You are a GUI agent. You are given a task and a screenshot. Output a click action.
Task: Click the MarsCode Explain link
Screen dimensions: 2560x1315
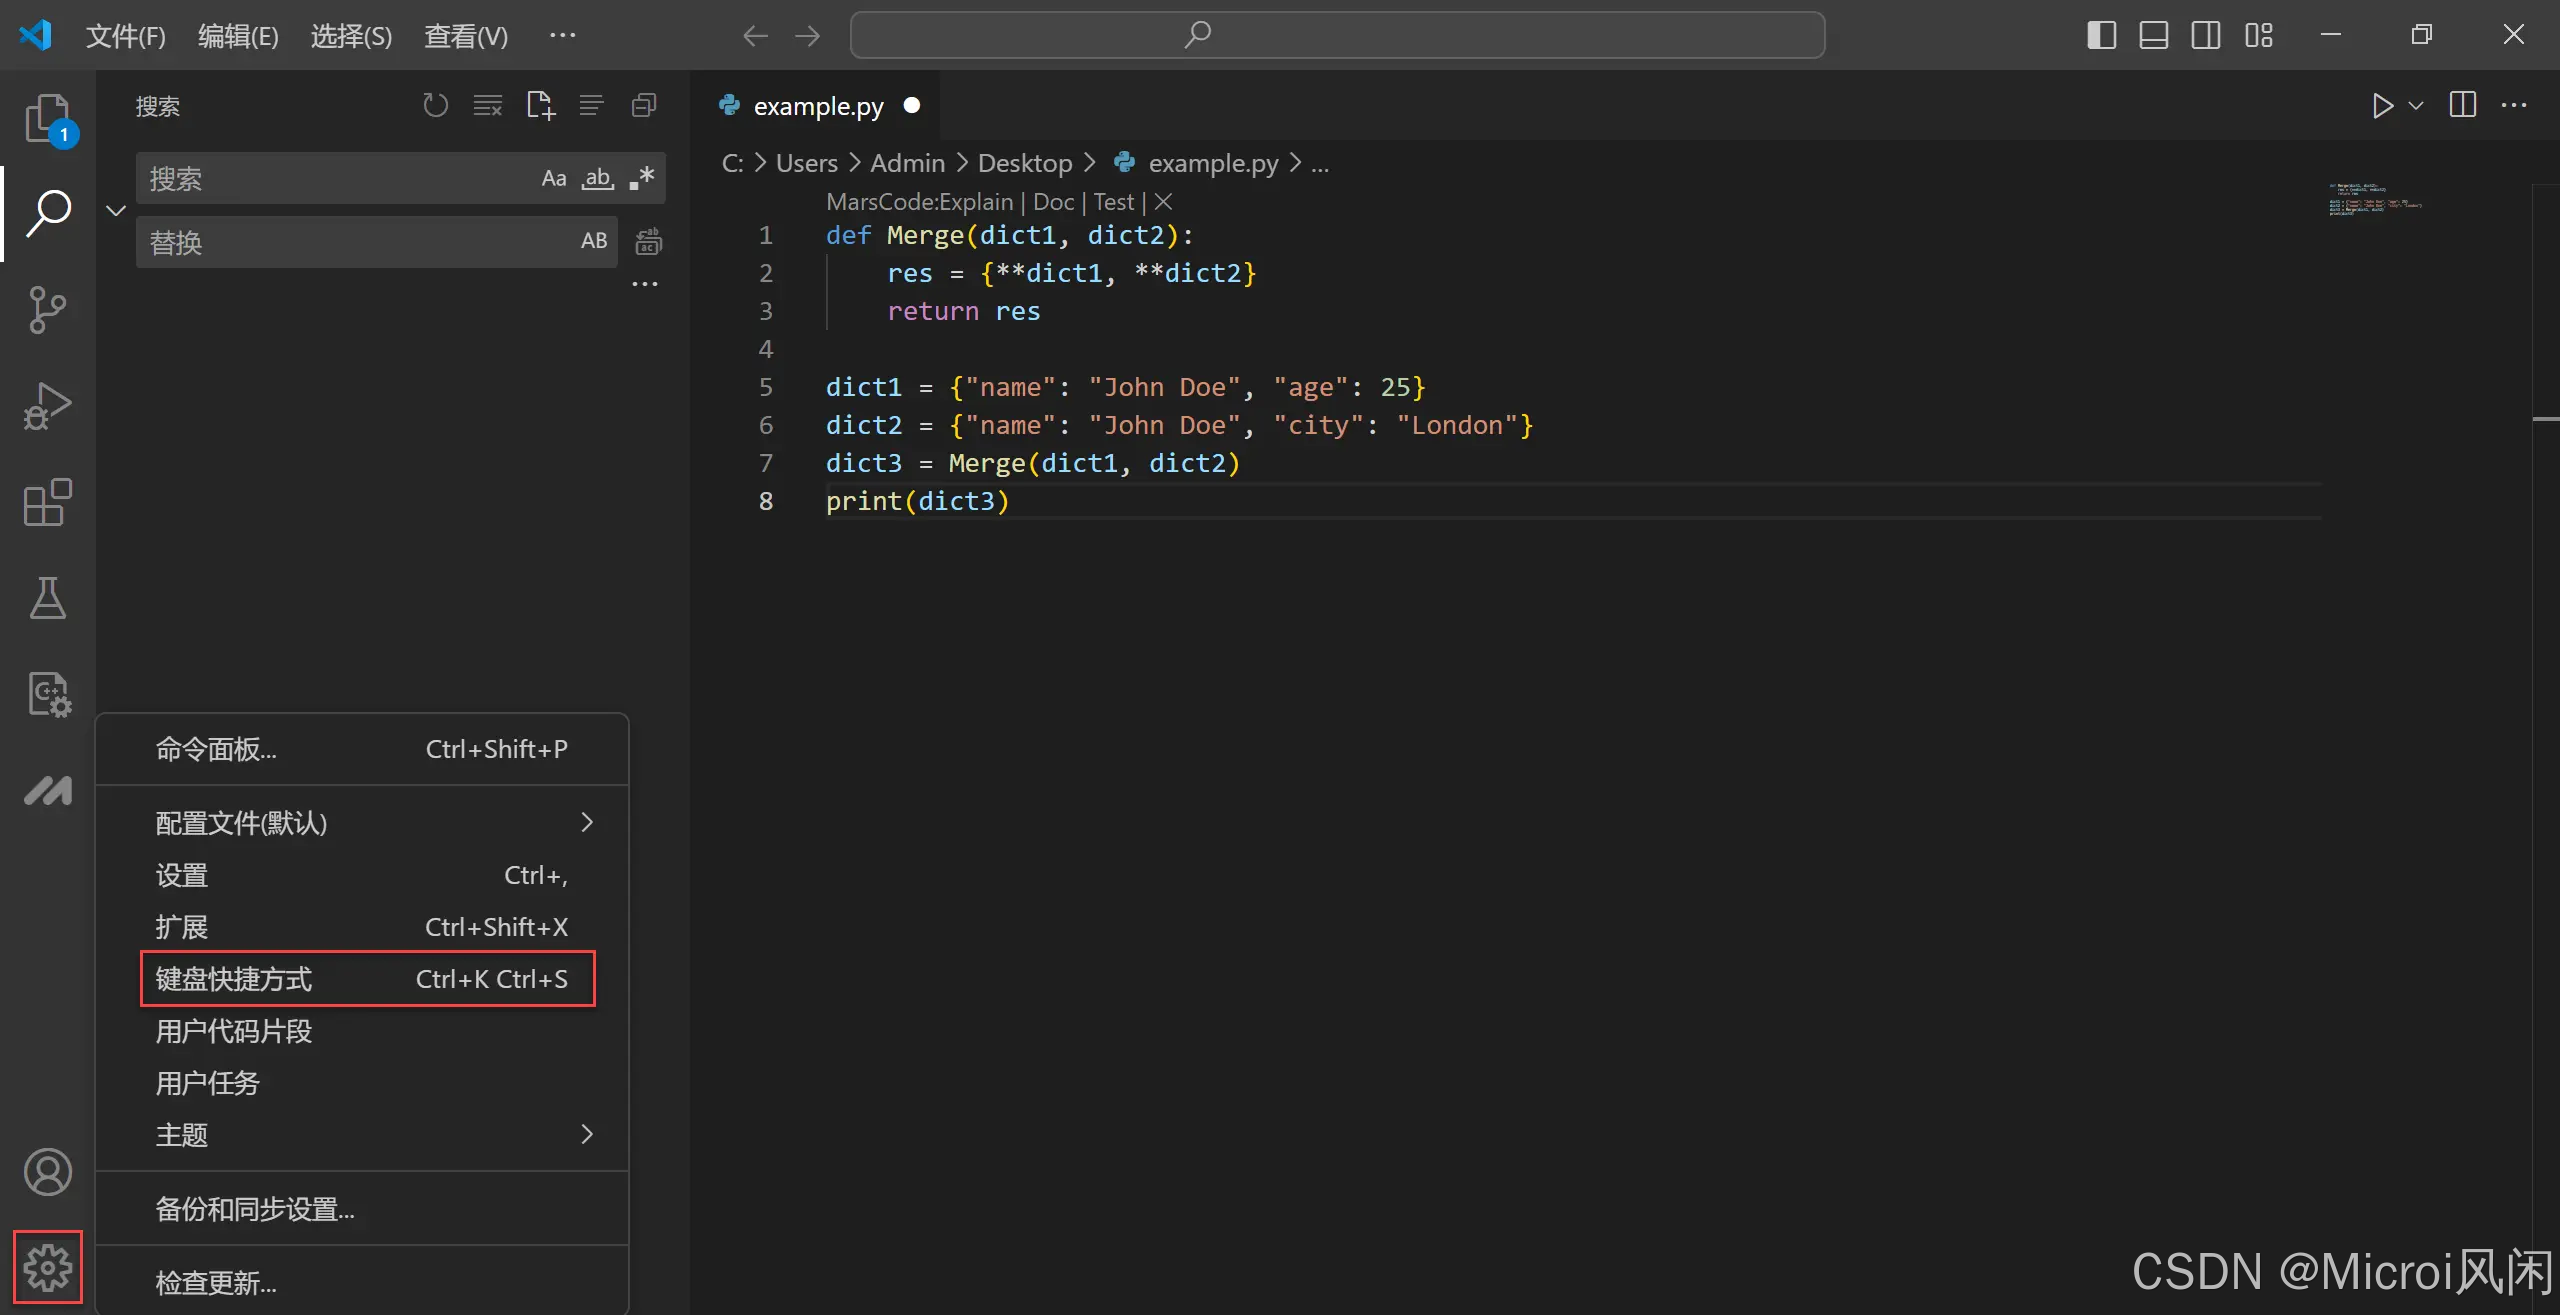coord(919,202)
